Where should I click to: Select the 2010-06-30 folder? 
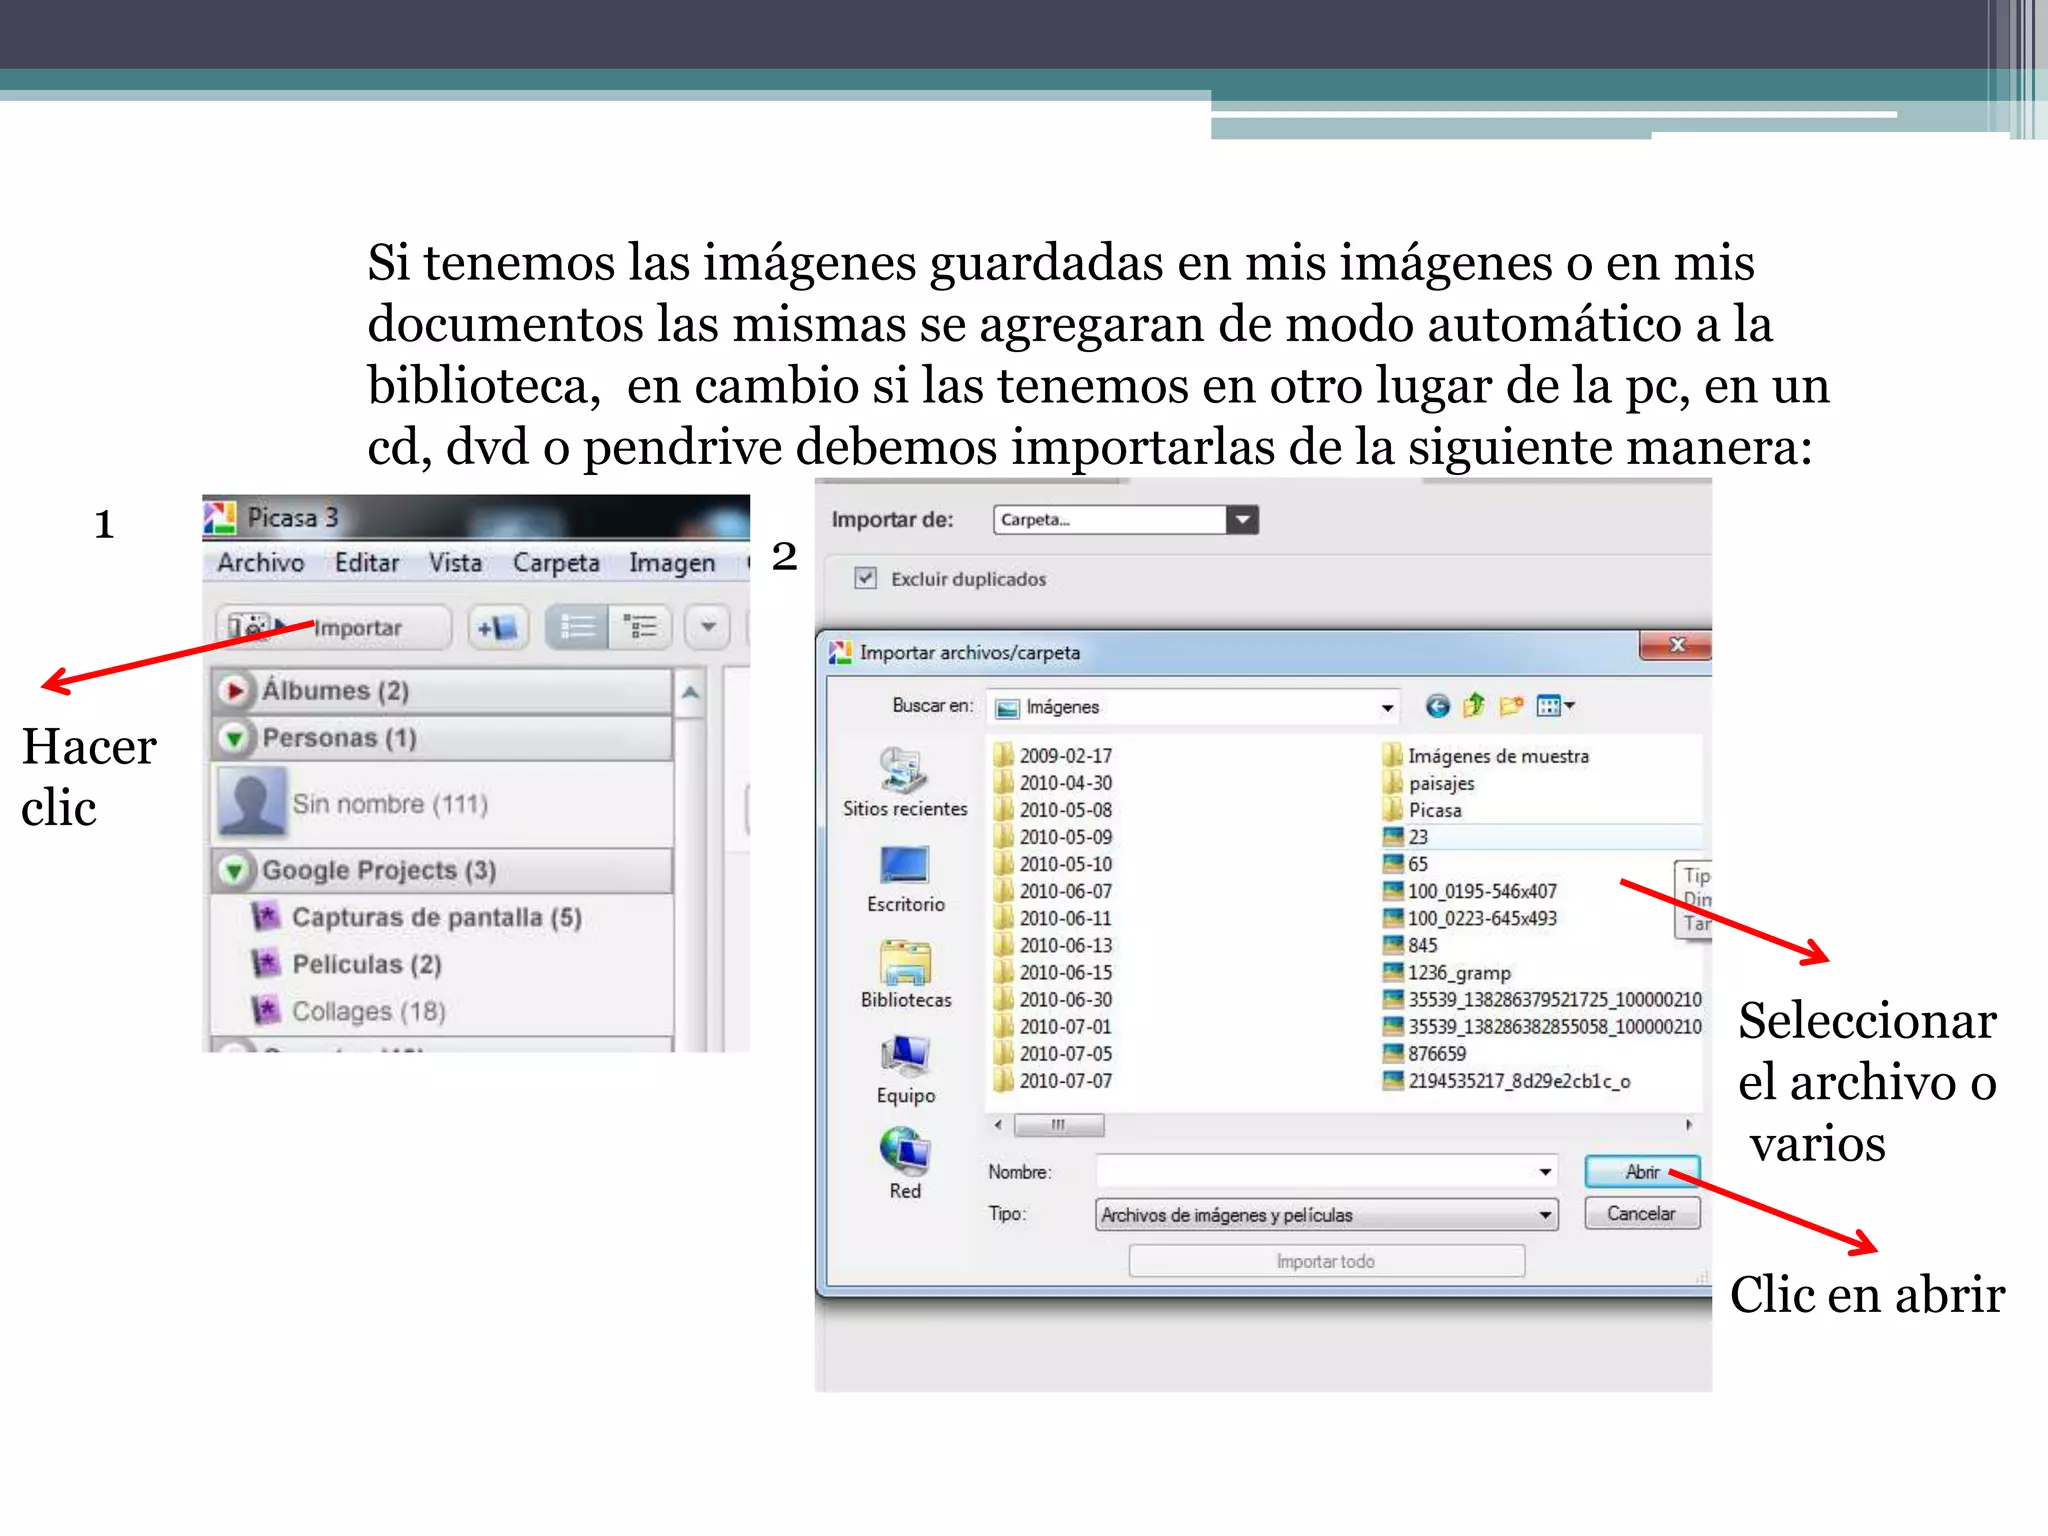(1053, 999)
